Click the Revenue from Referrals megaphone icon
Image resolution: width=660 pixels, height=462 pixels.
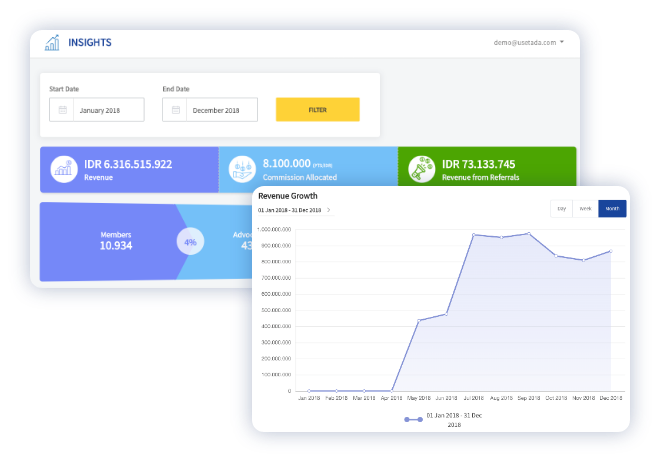[x=421, y=169]
